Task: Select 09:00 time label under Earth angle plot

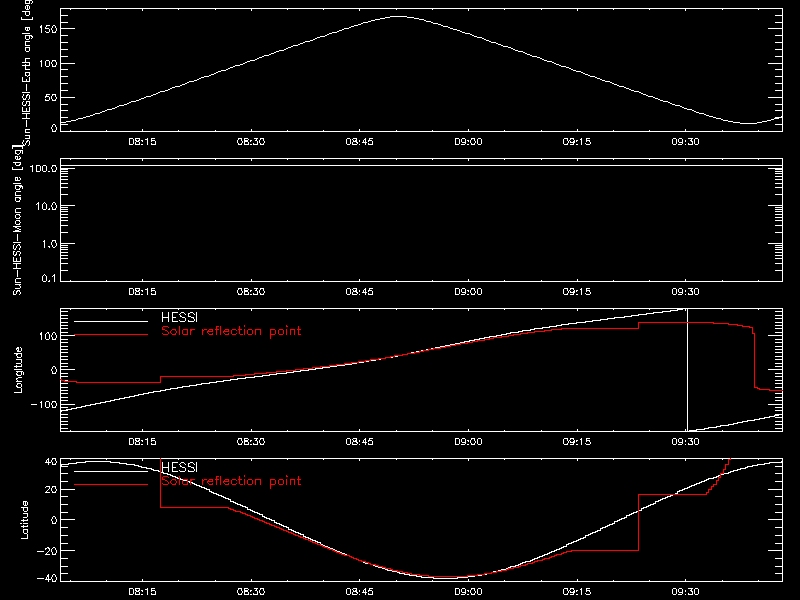Action: pyautogui.click(x=468, y=142)
